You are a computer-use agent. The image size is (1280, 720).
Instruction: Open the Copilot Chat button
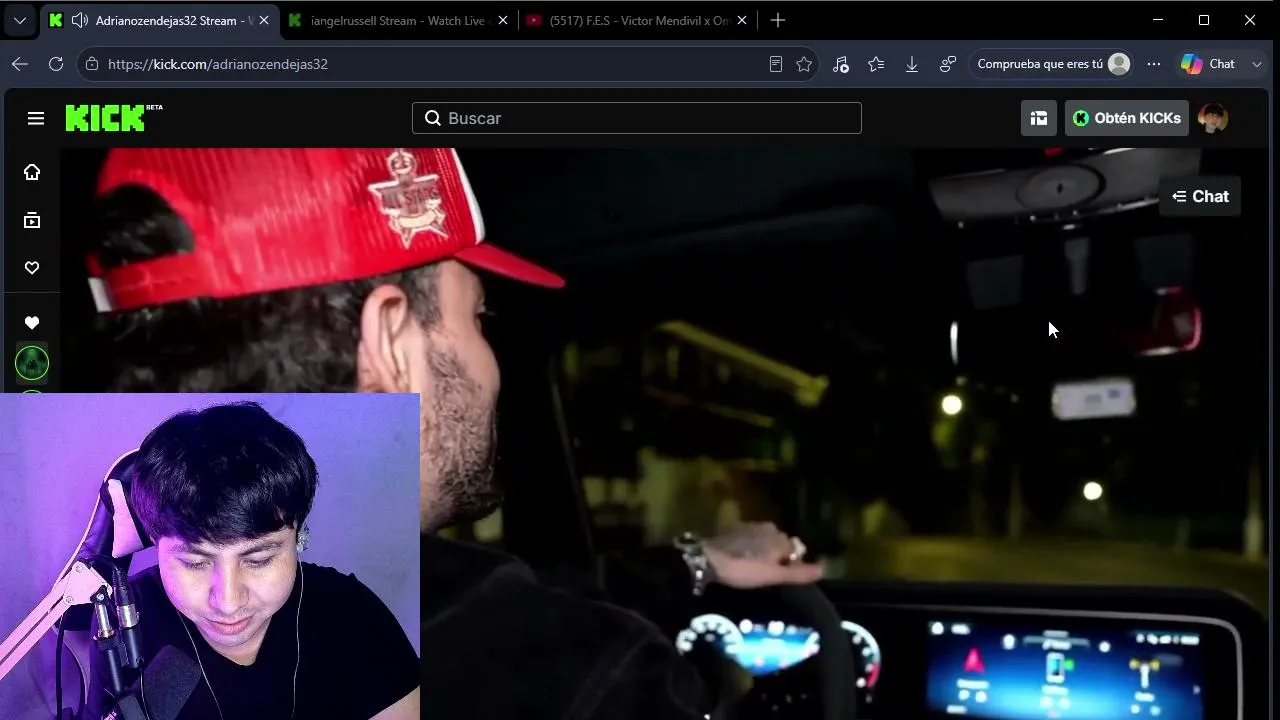(x=1209, y=64)
